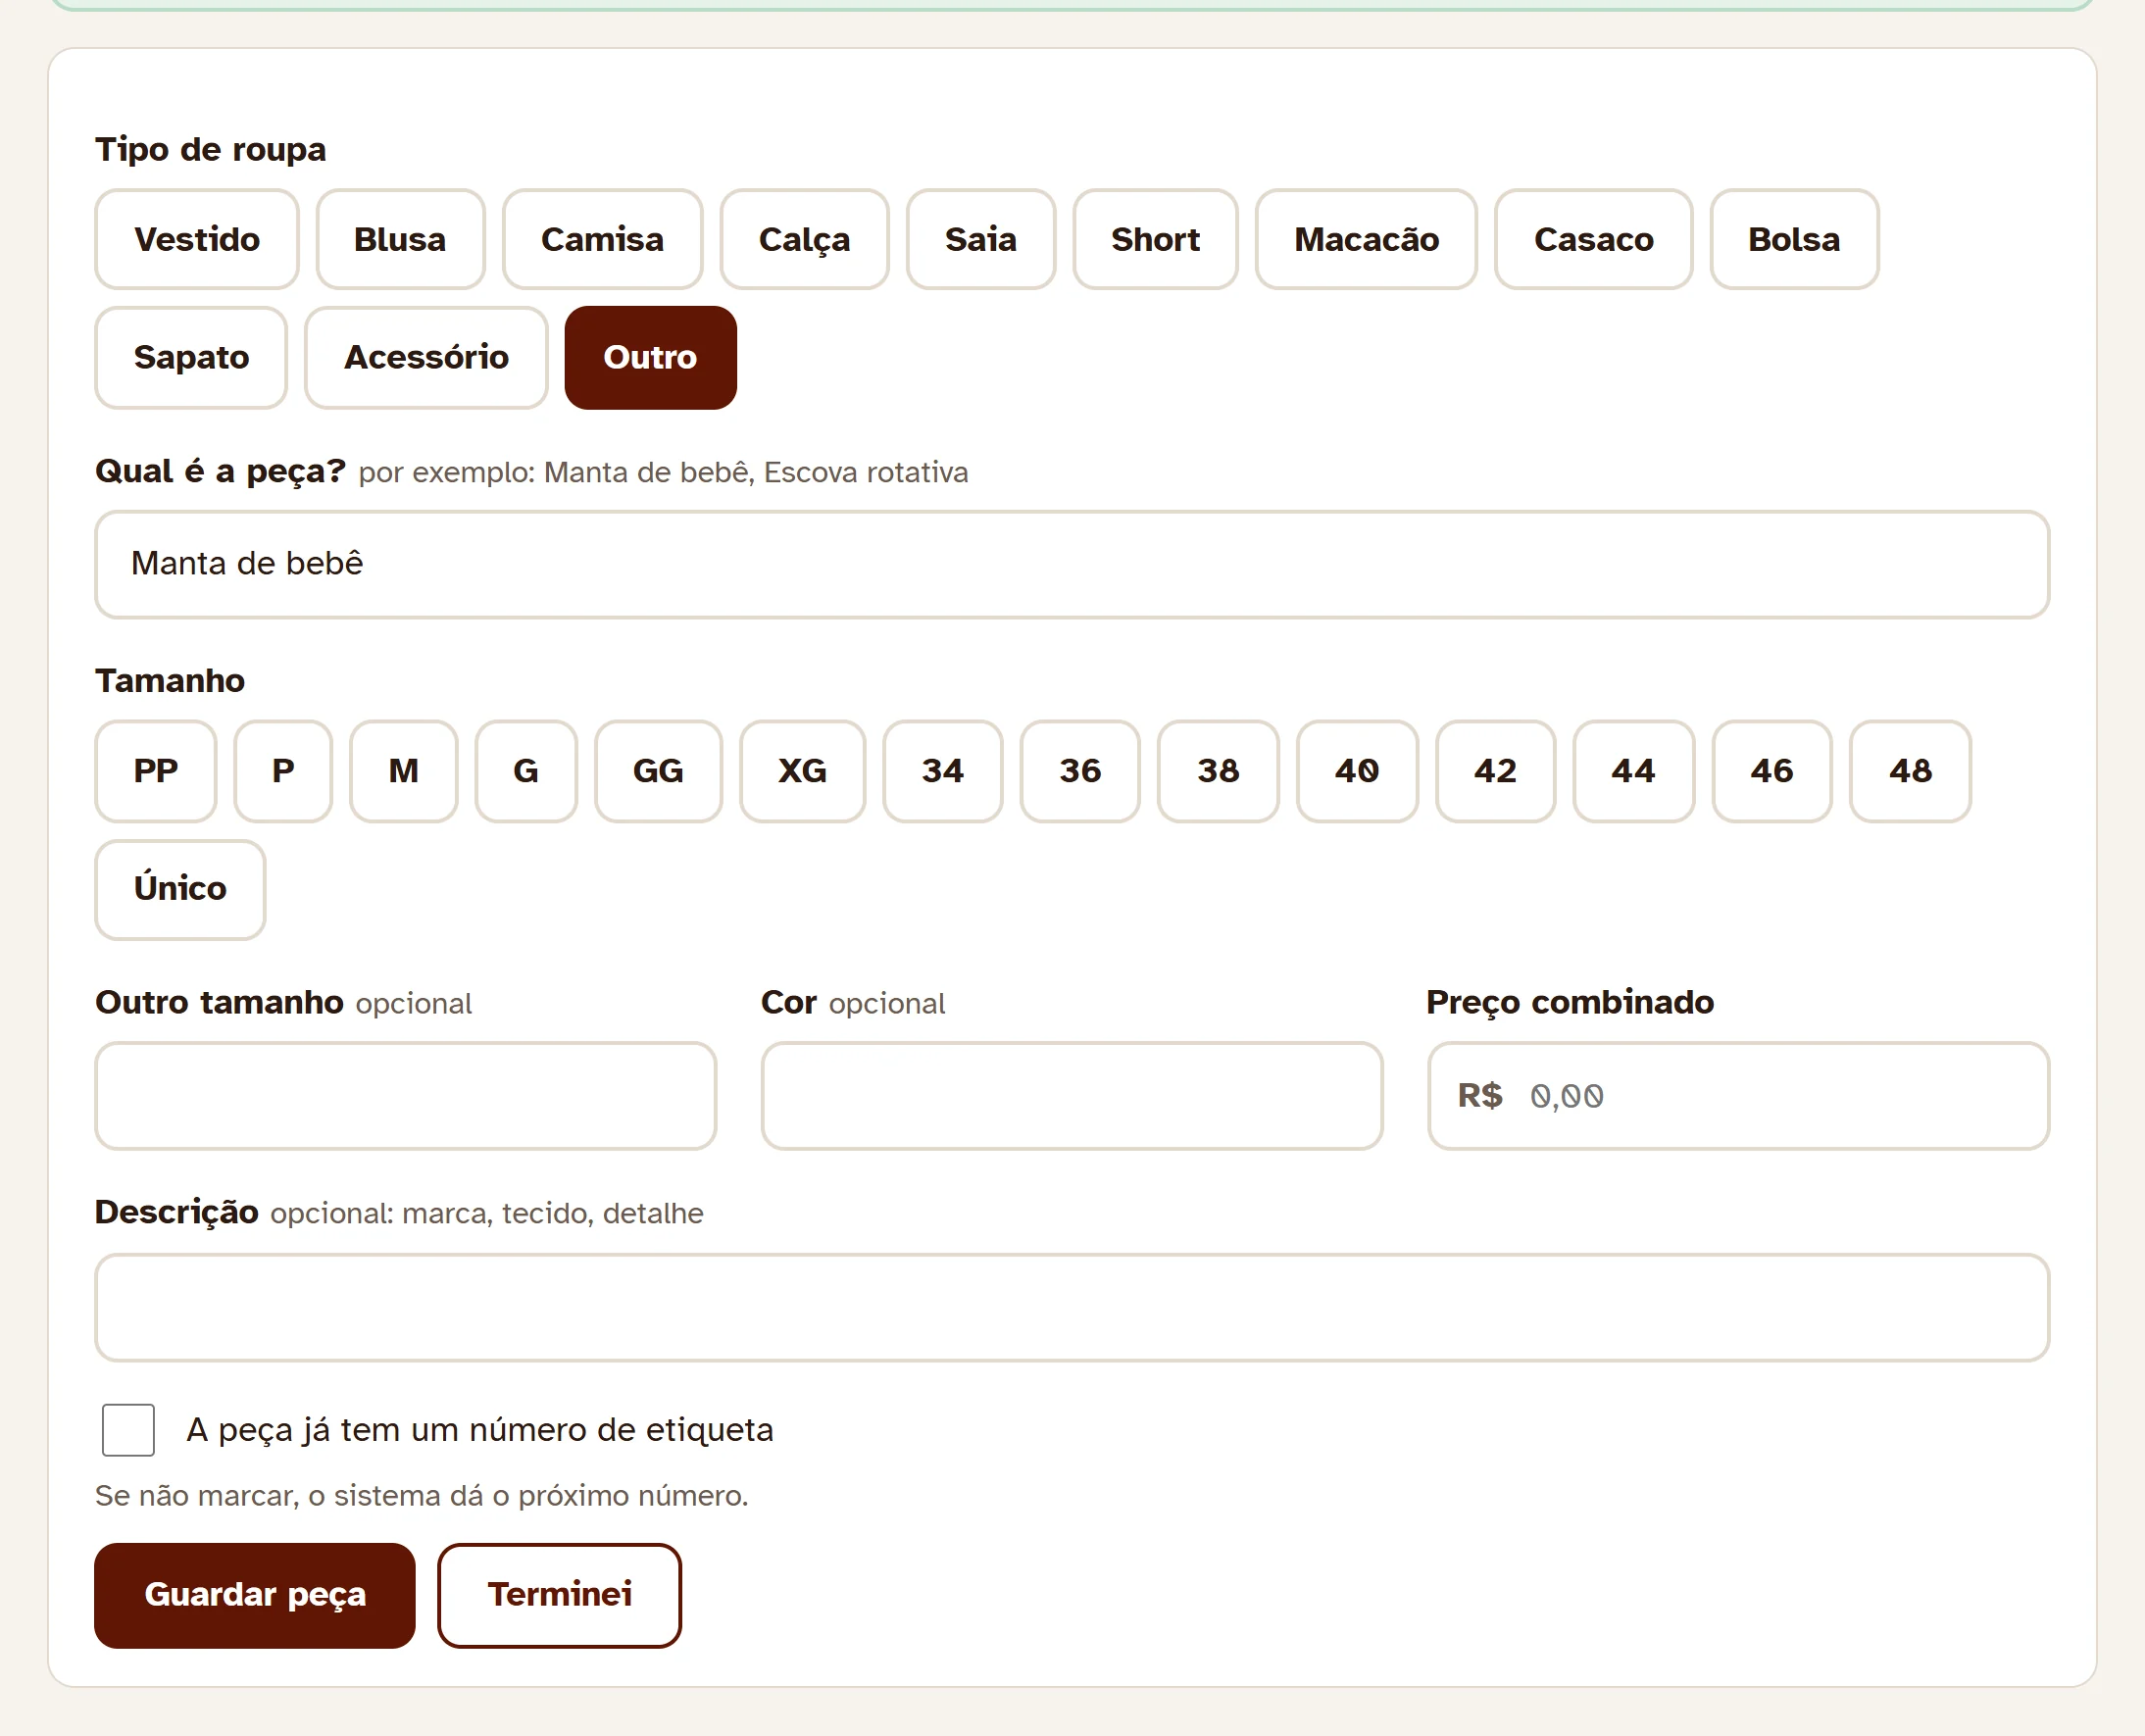Select the Único size option
2145x1736 pixels.
180,889
